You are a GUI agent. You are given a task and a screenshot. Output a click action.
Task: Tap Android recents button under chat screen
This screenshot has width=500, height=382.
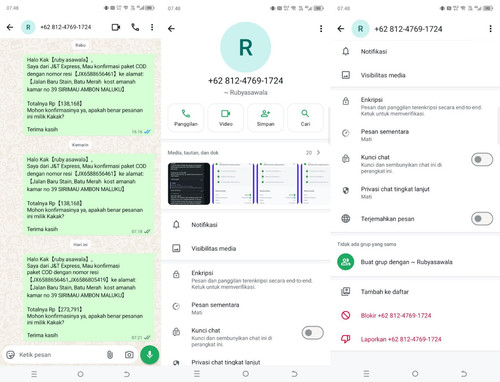pos(34,374)
